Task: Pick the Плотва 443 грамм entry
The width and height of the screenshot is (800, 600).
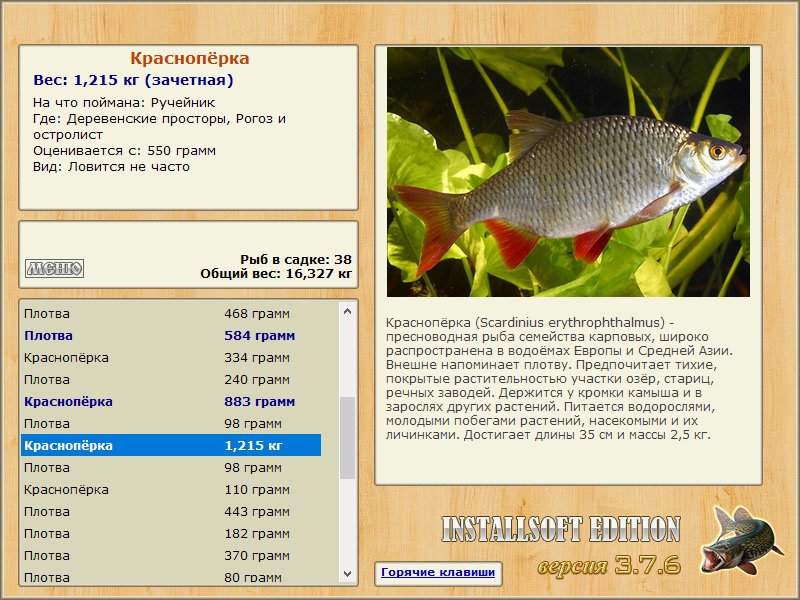Action: click(x=171, y=511)
